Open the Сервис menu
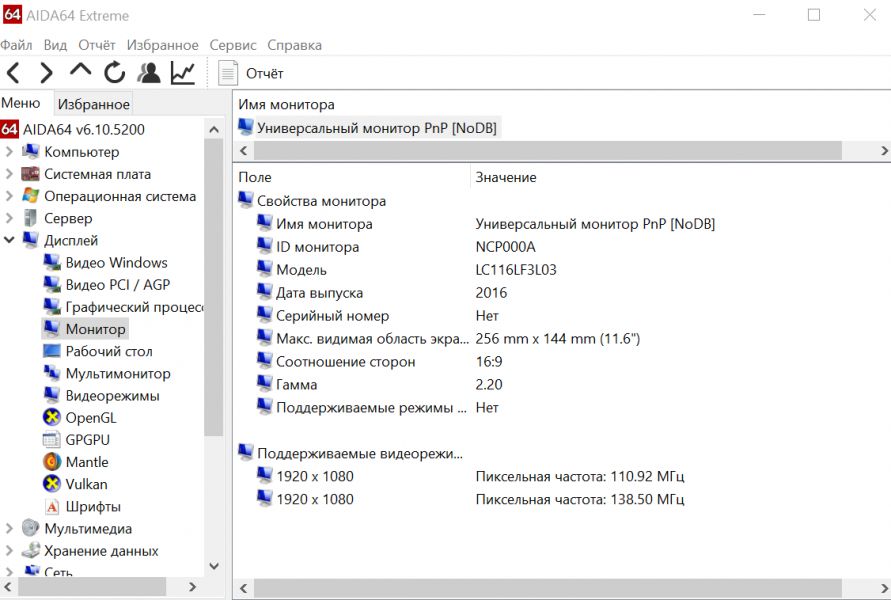The image size is (891, 600). click(233, 45)
